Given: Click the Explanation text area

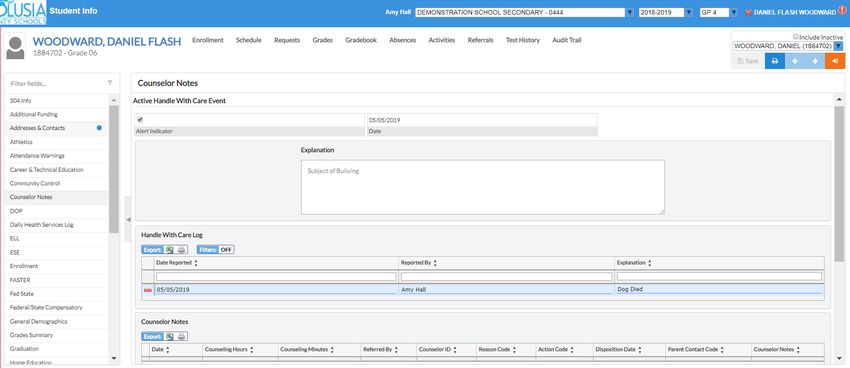Looking at the screenshot, I should click(483, 187).
